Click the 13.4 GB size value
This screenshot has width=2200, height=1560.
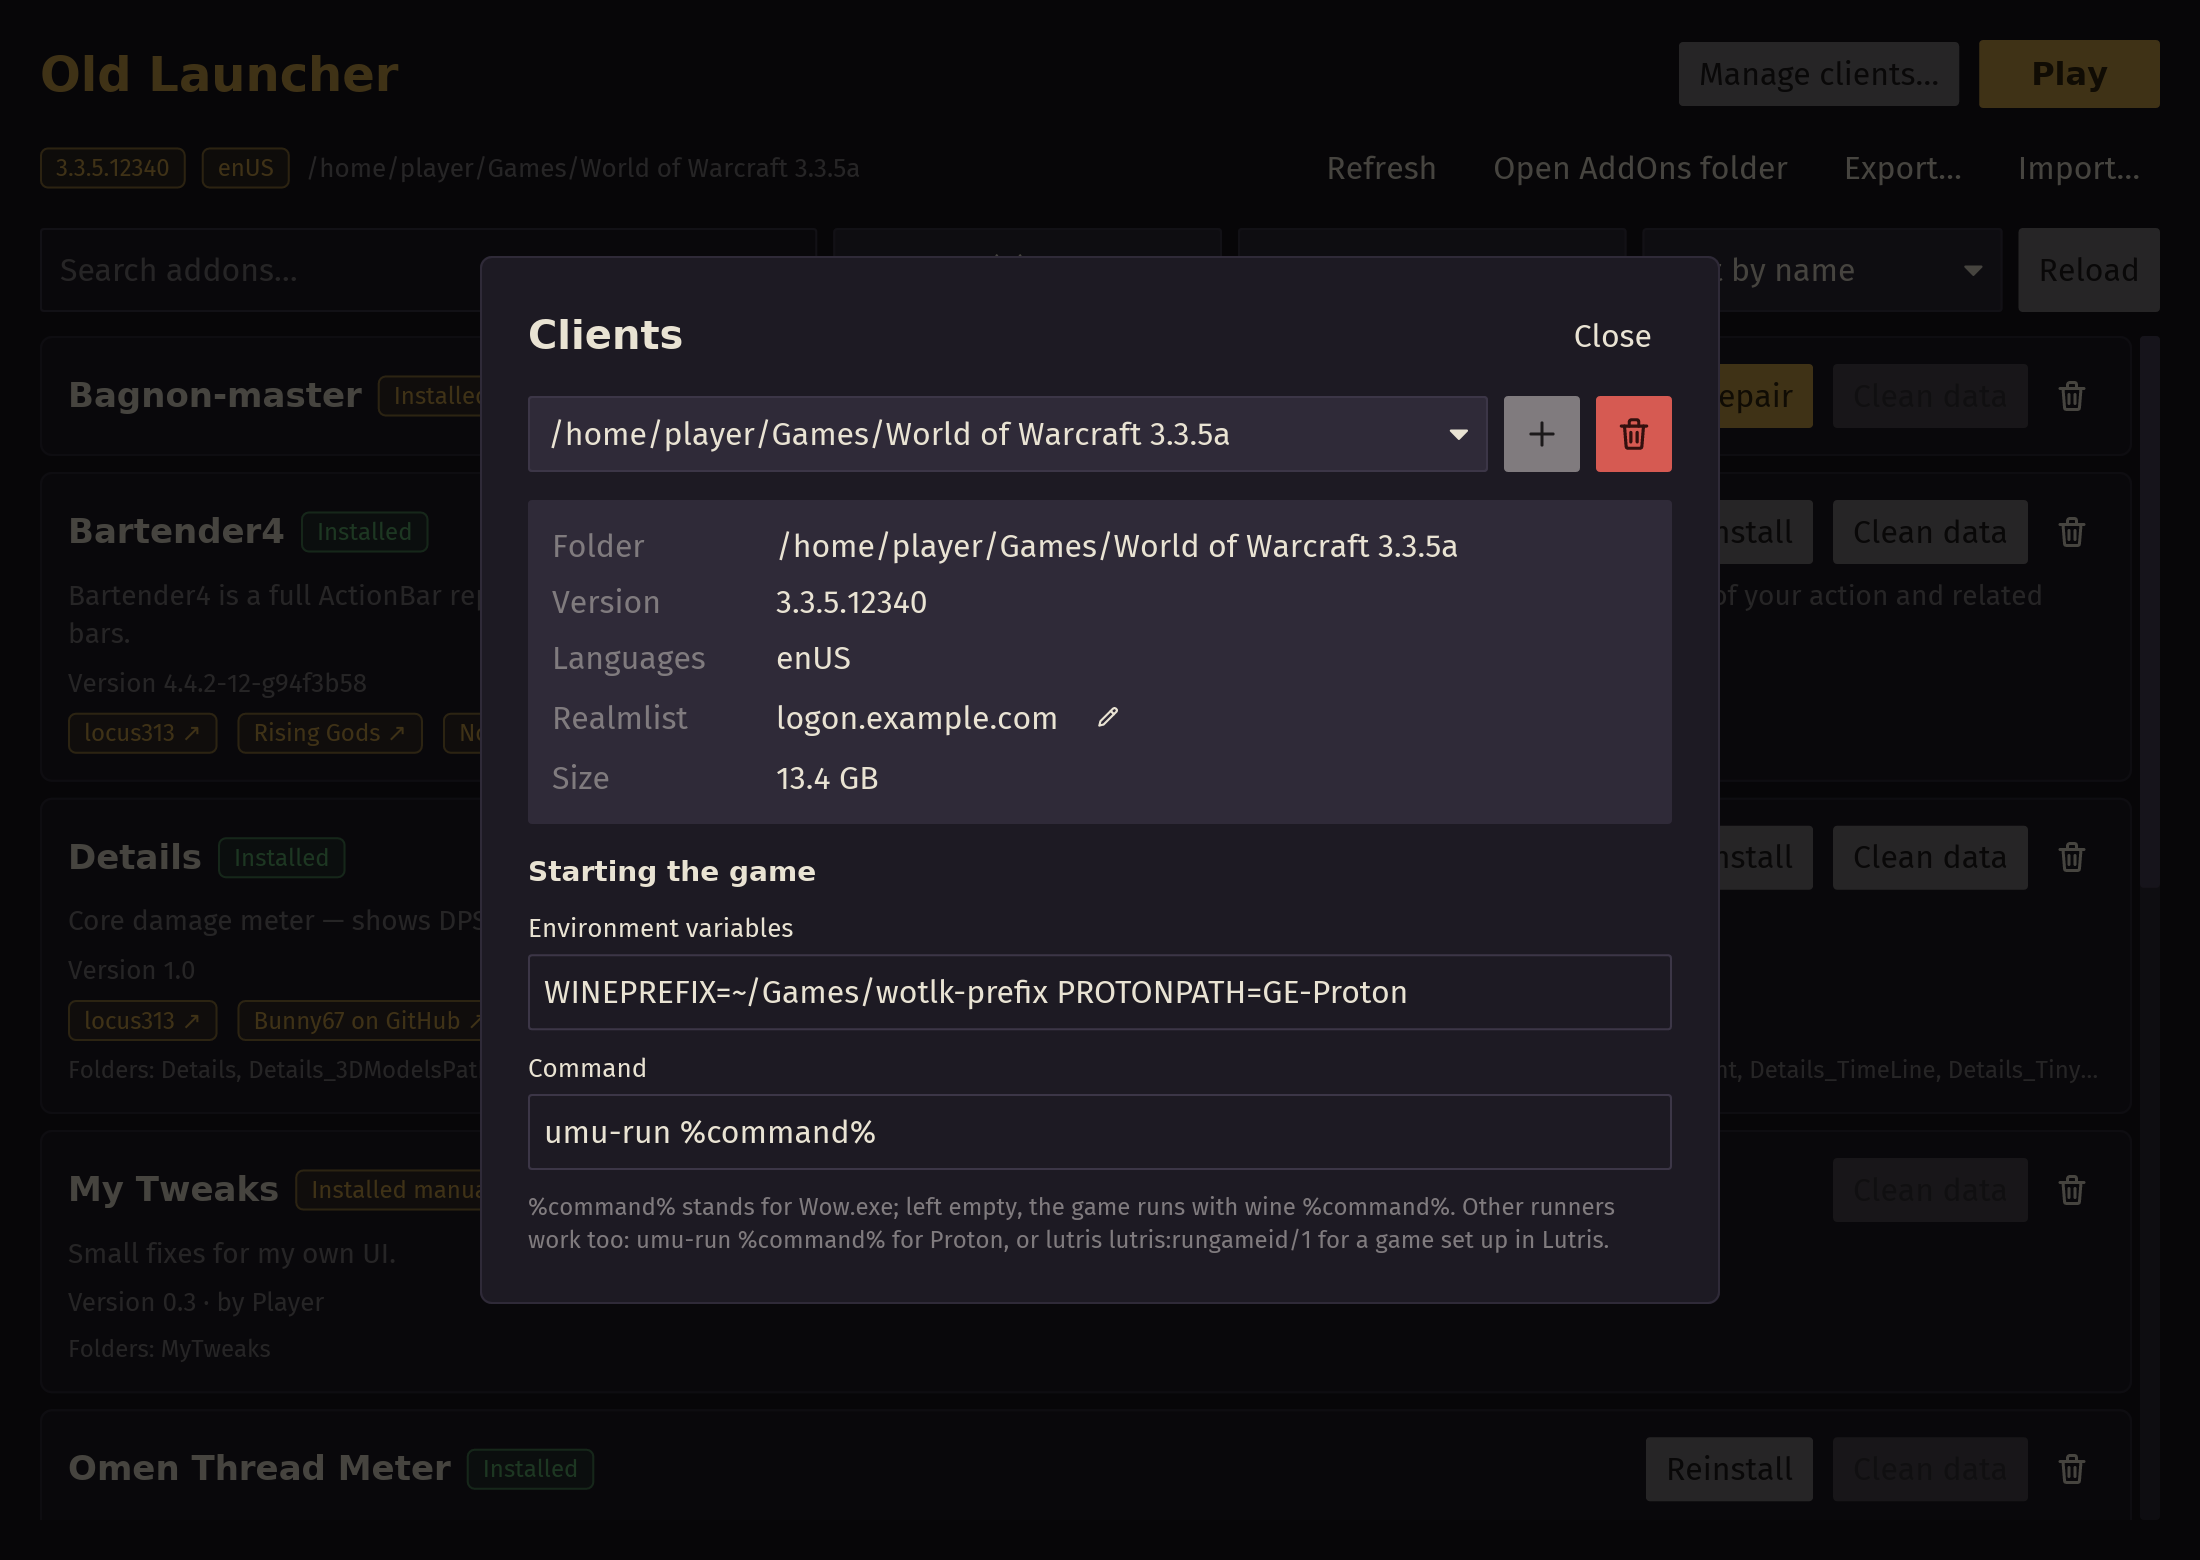click(x=827, y=778)
